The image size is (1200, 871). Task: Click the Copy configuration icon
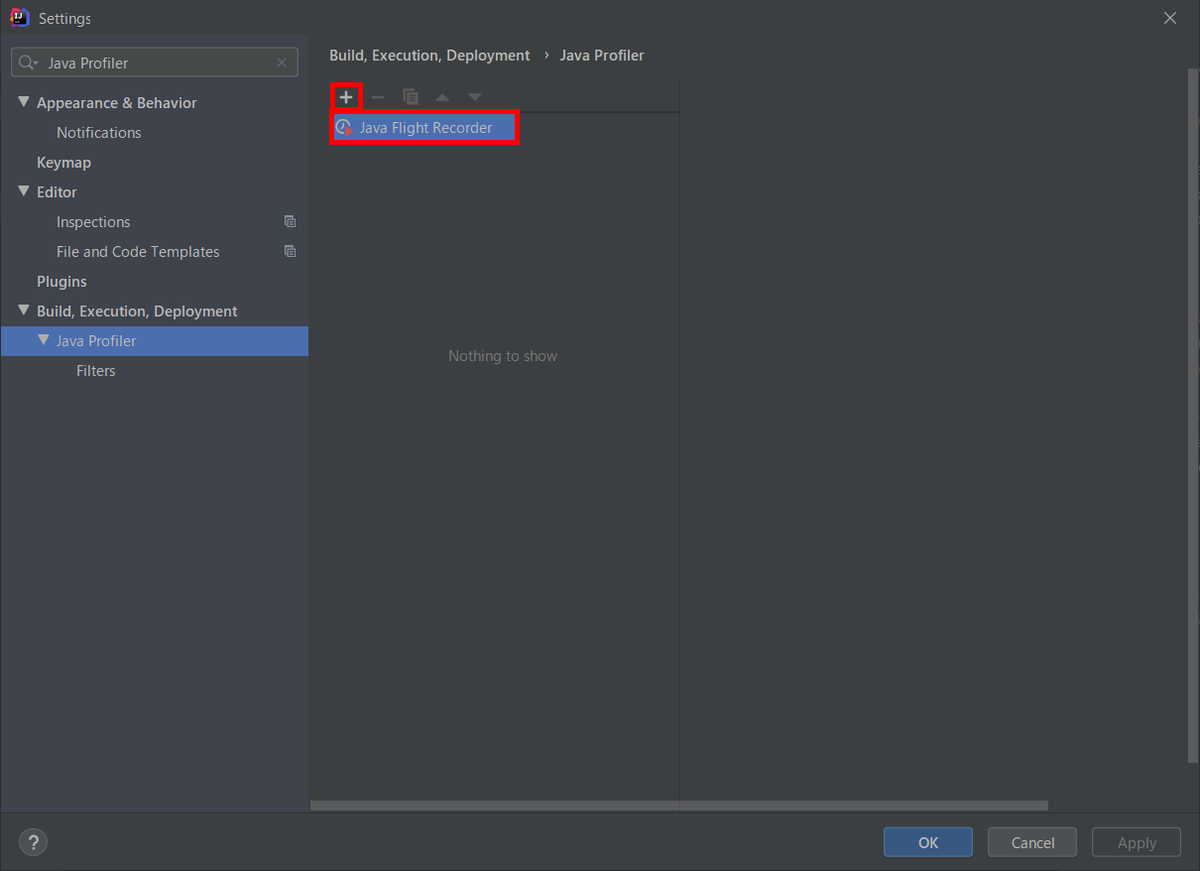coord(410,97)
